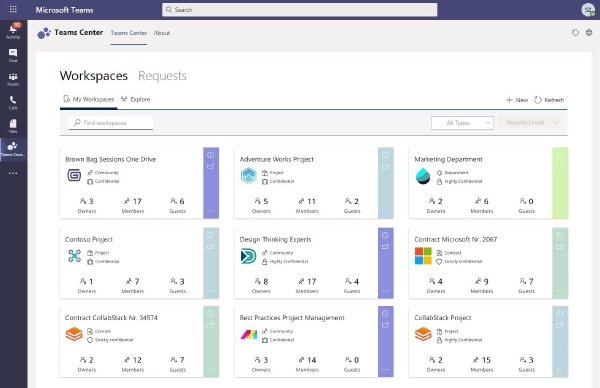Open Marketing Department workspace title
The height and width of the screenshot is (388, 600).
point(448,159)
